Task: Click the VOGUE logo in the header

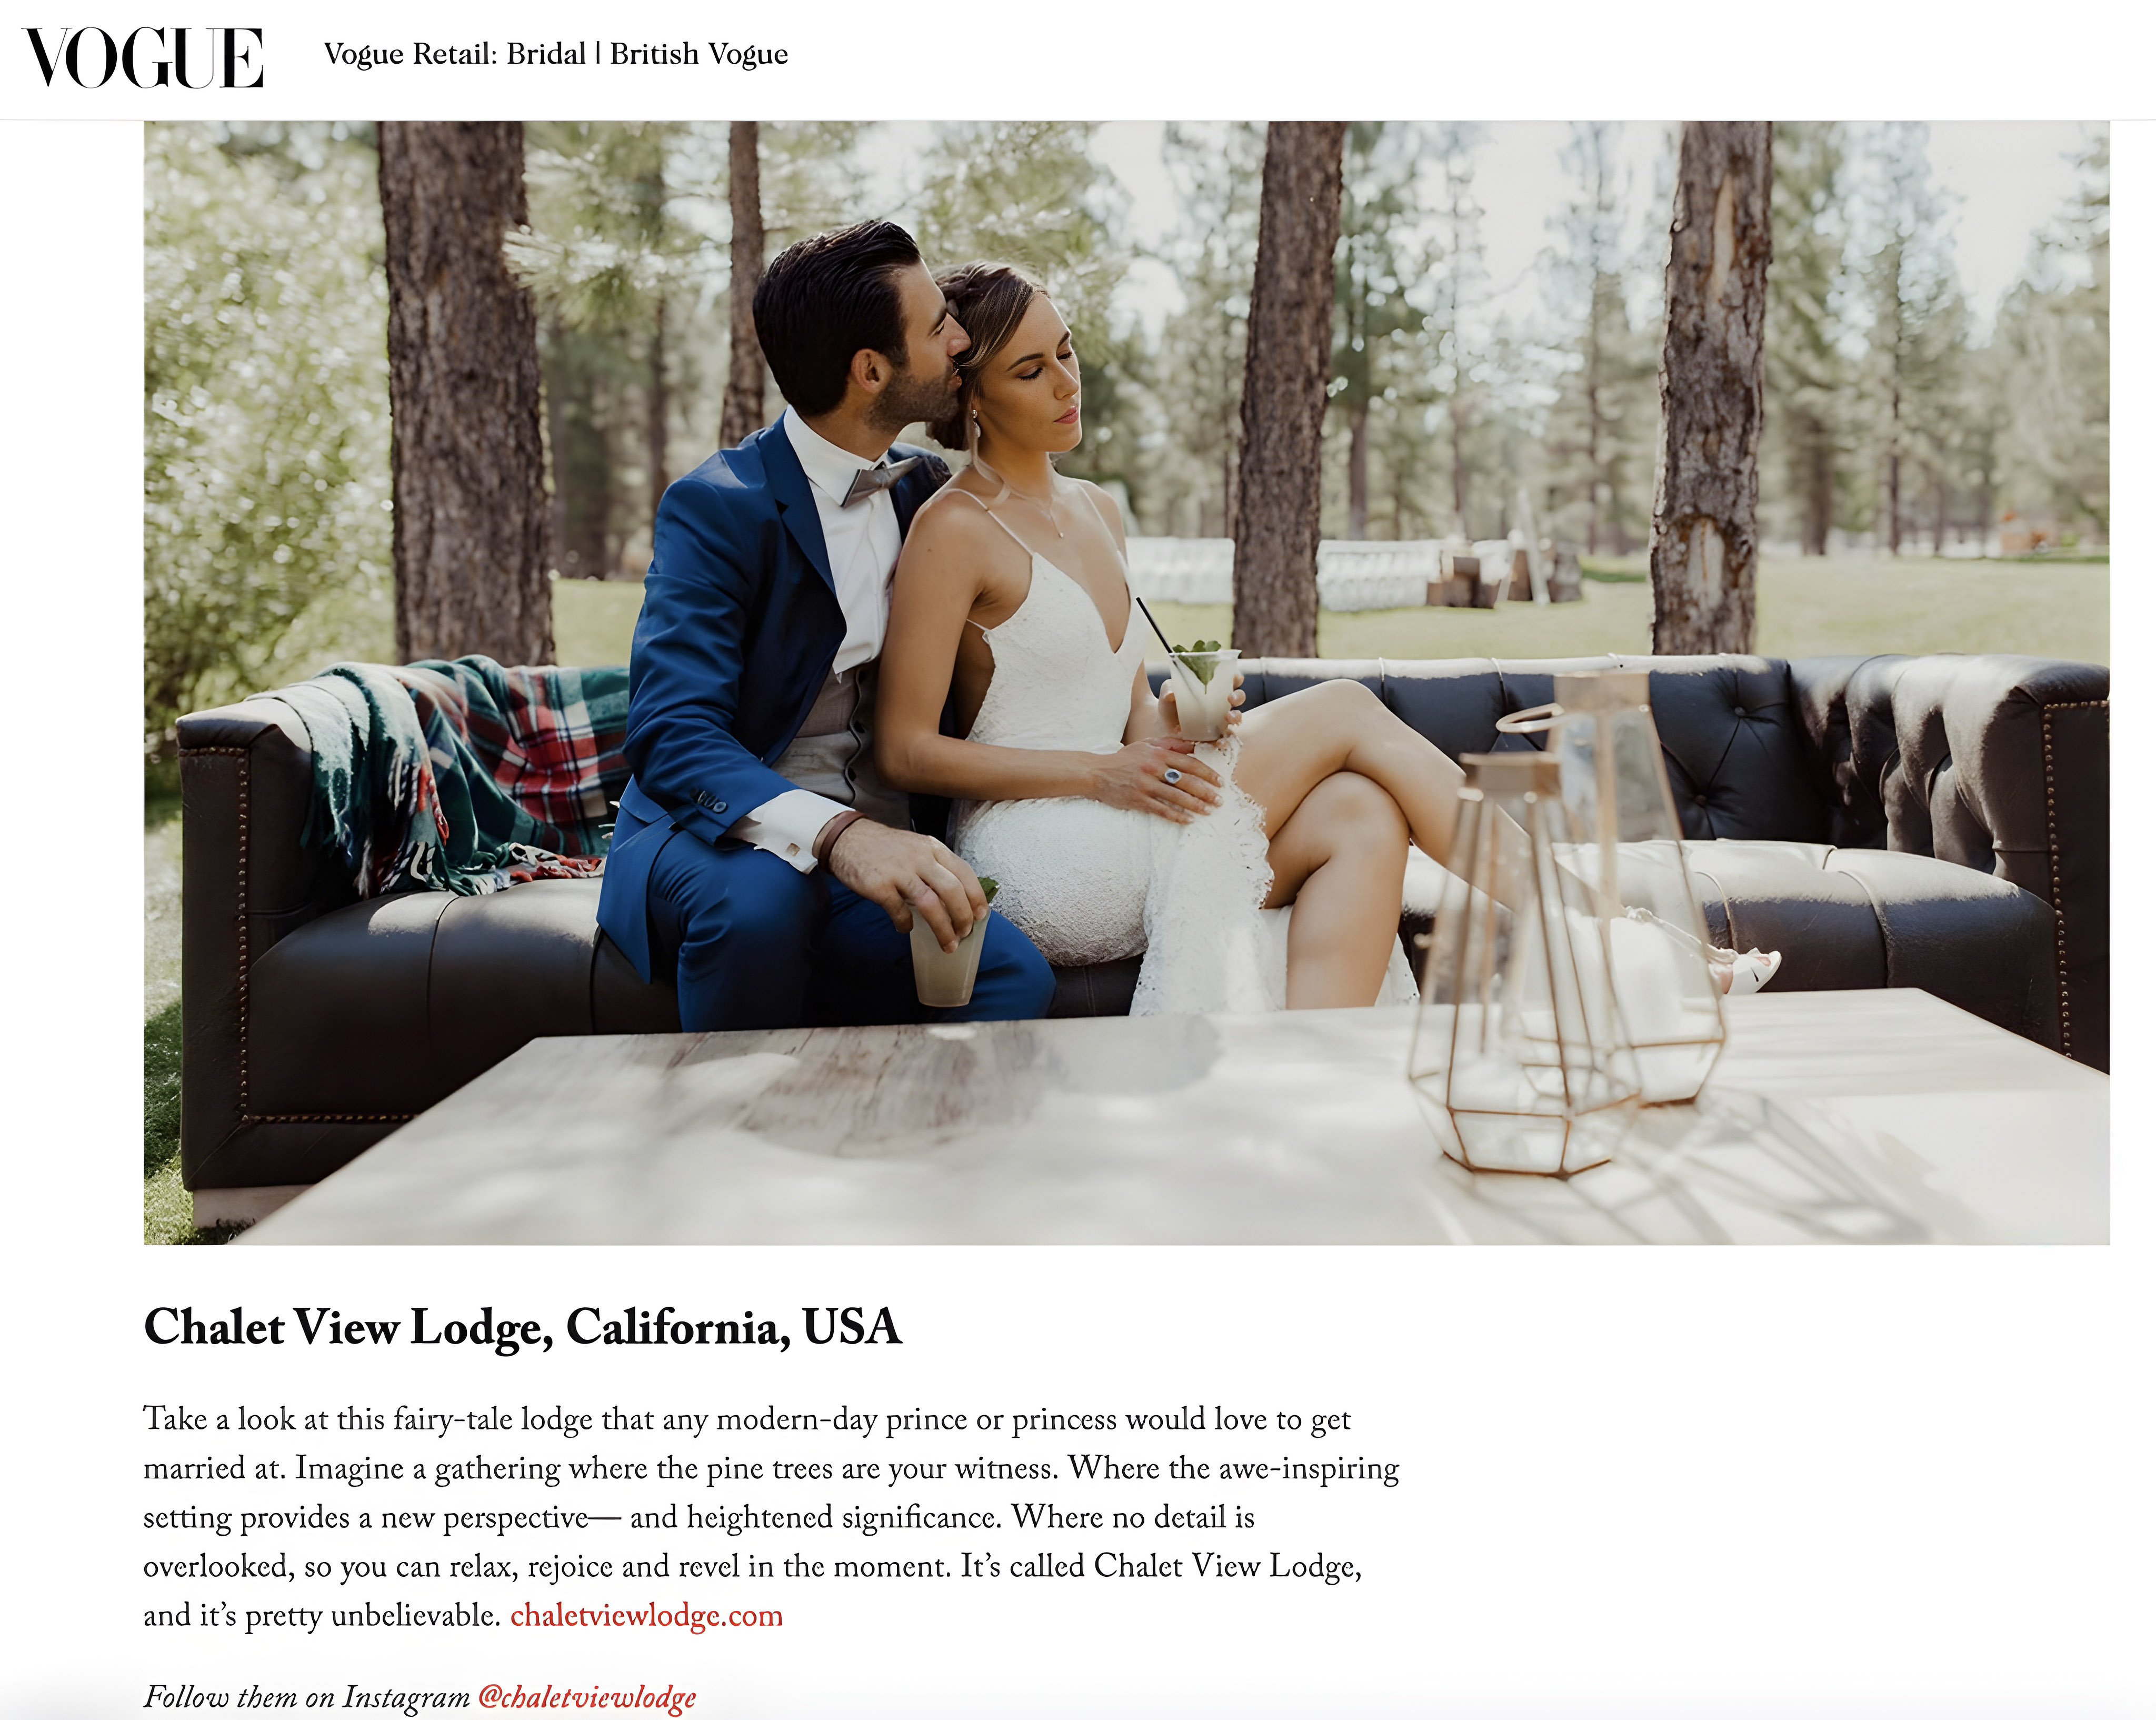Action: point(143,58)
